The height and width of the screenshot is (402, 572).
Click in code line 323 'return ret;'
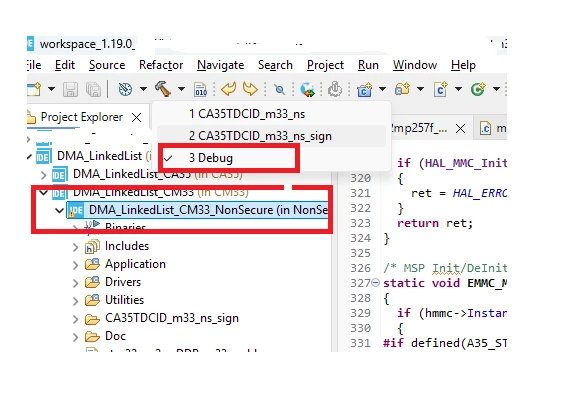(x=435, y=223)
